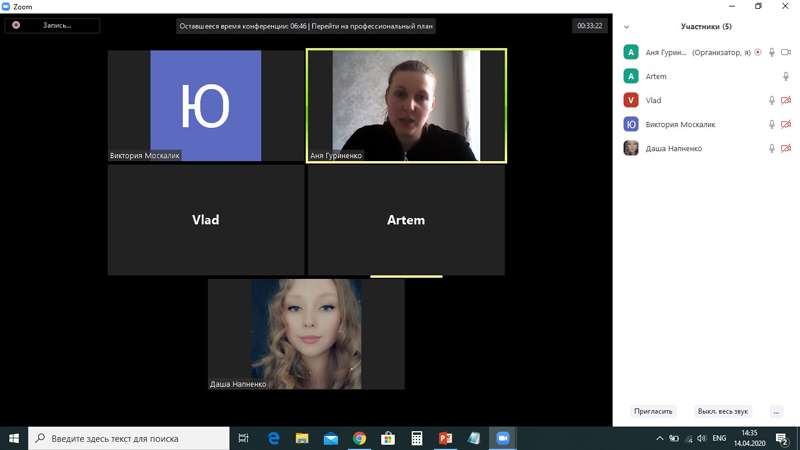800x450 pixels.
Task: Select Даша Напненко's video thumbnail
Action: [x=306, y=334]
